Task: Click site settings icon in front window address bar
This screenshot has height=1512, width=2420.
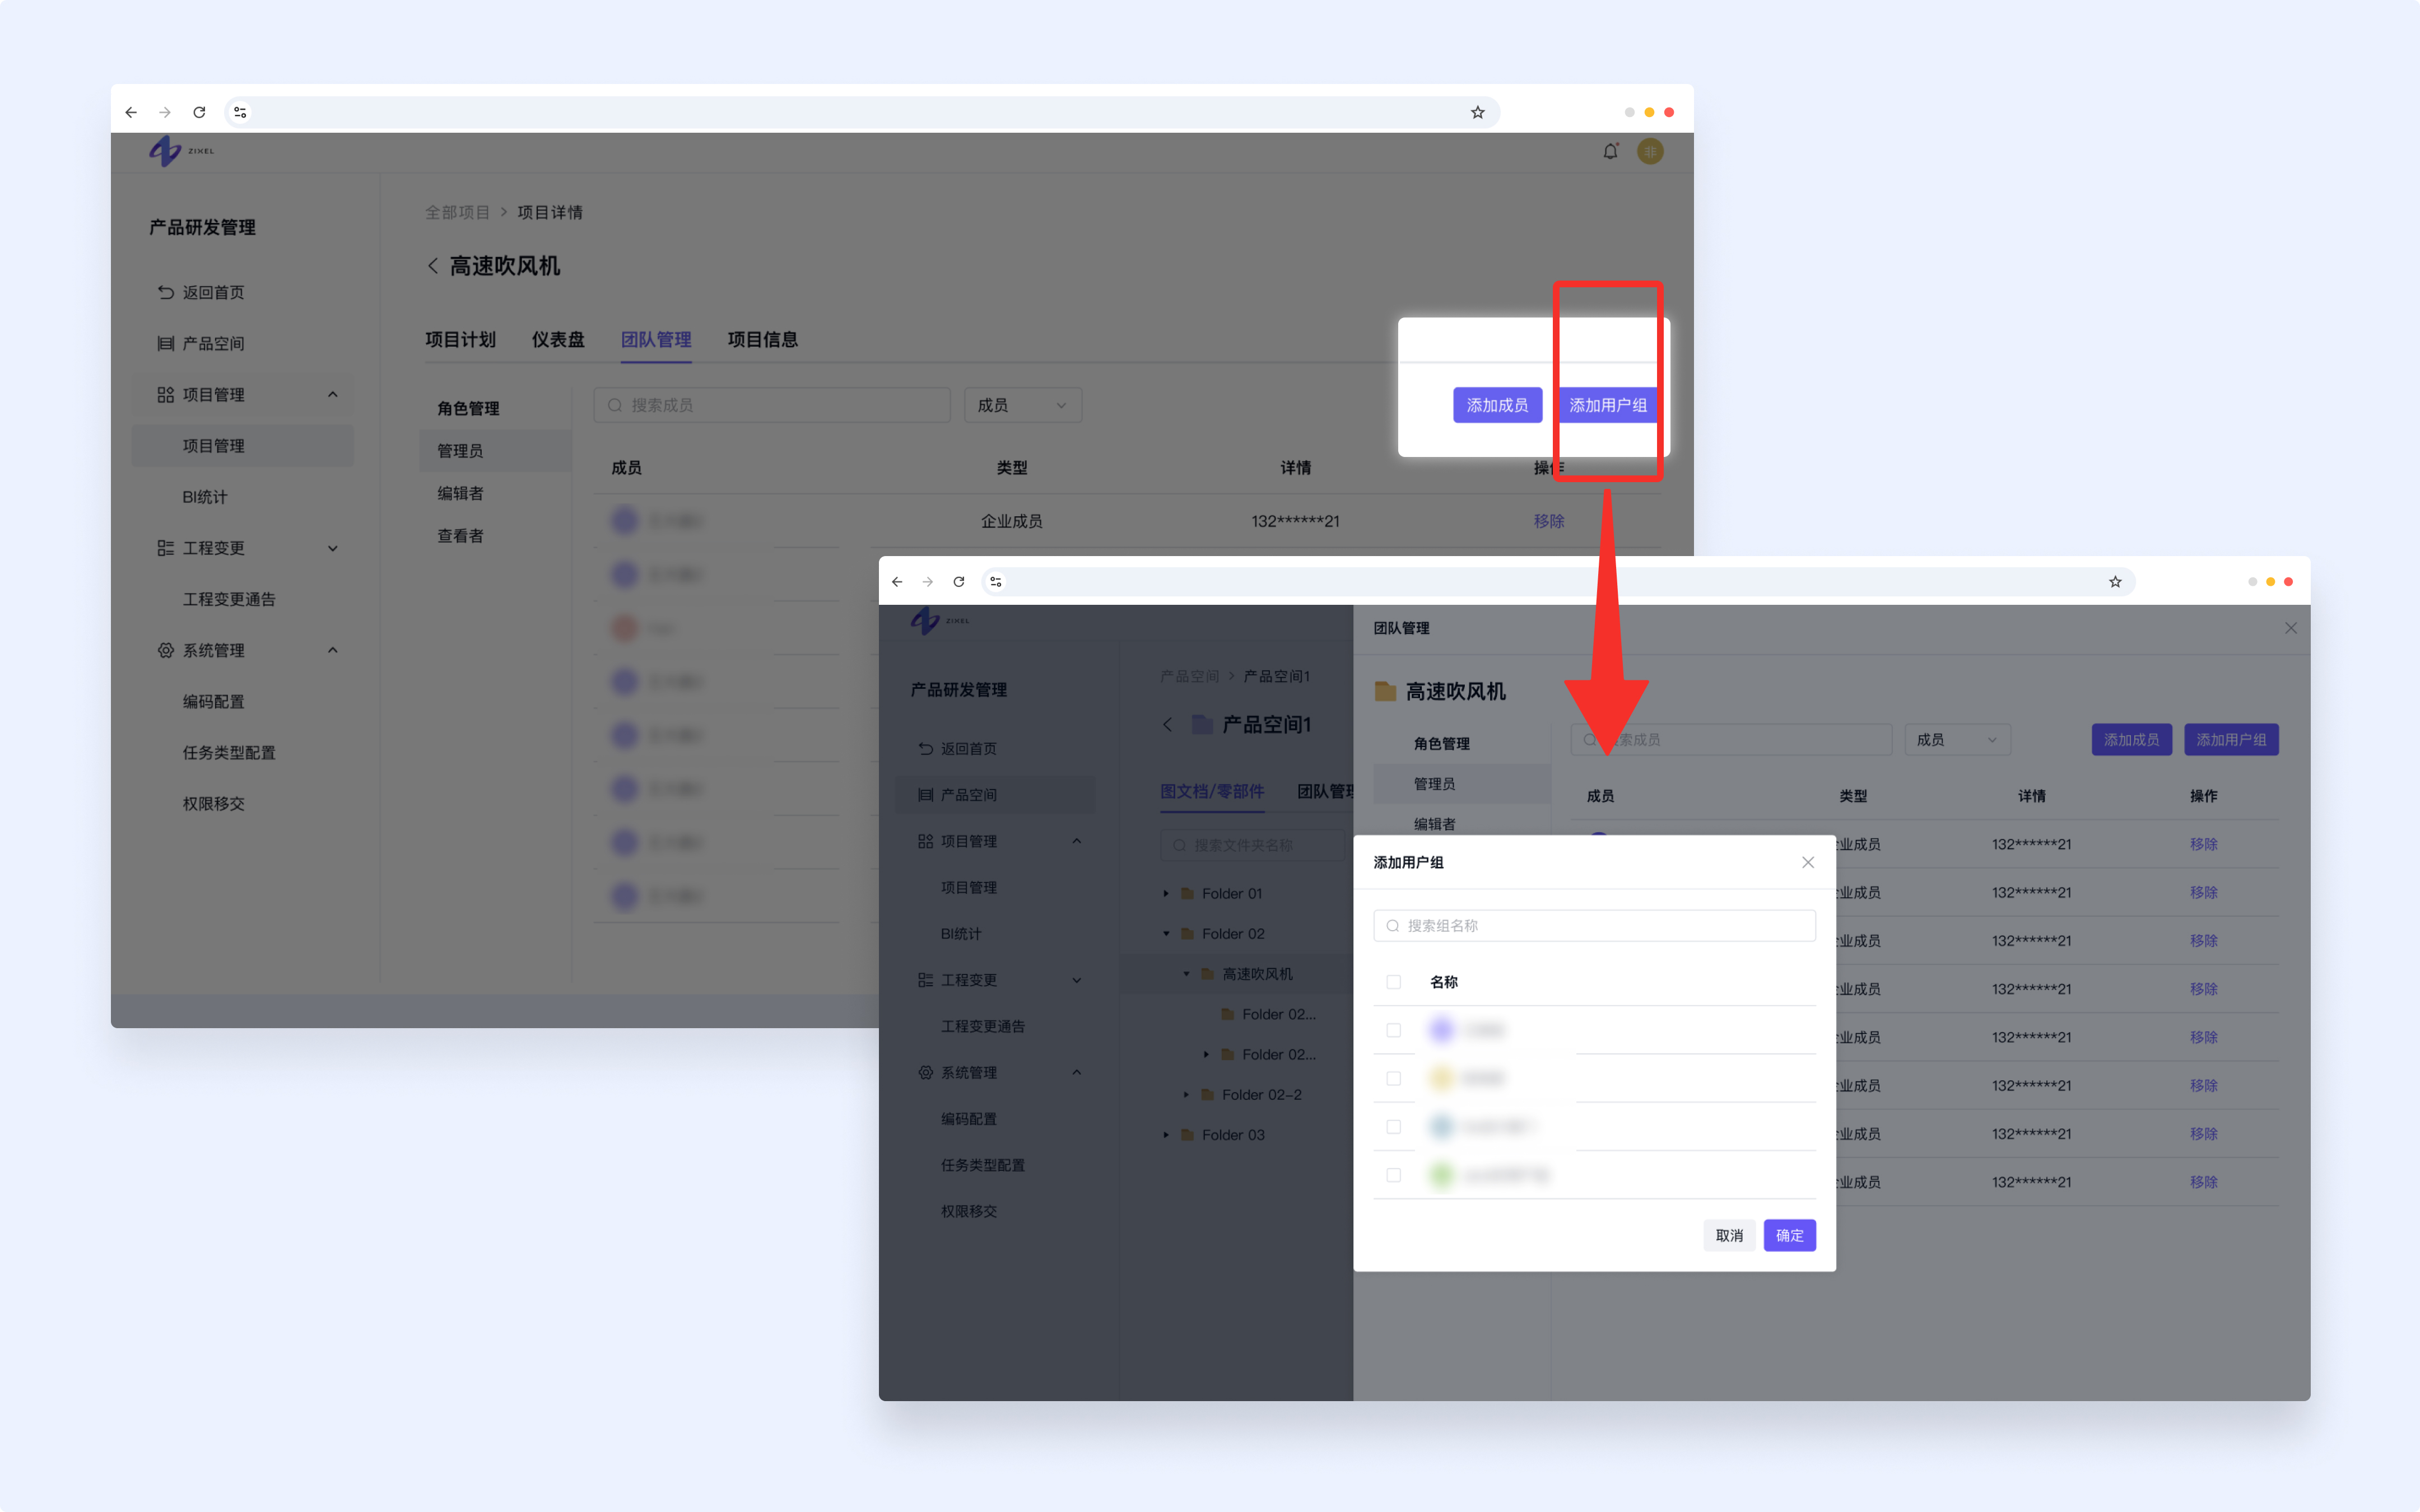Action: pyautogui.click(x=996, y=582)
